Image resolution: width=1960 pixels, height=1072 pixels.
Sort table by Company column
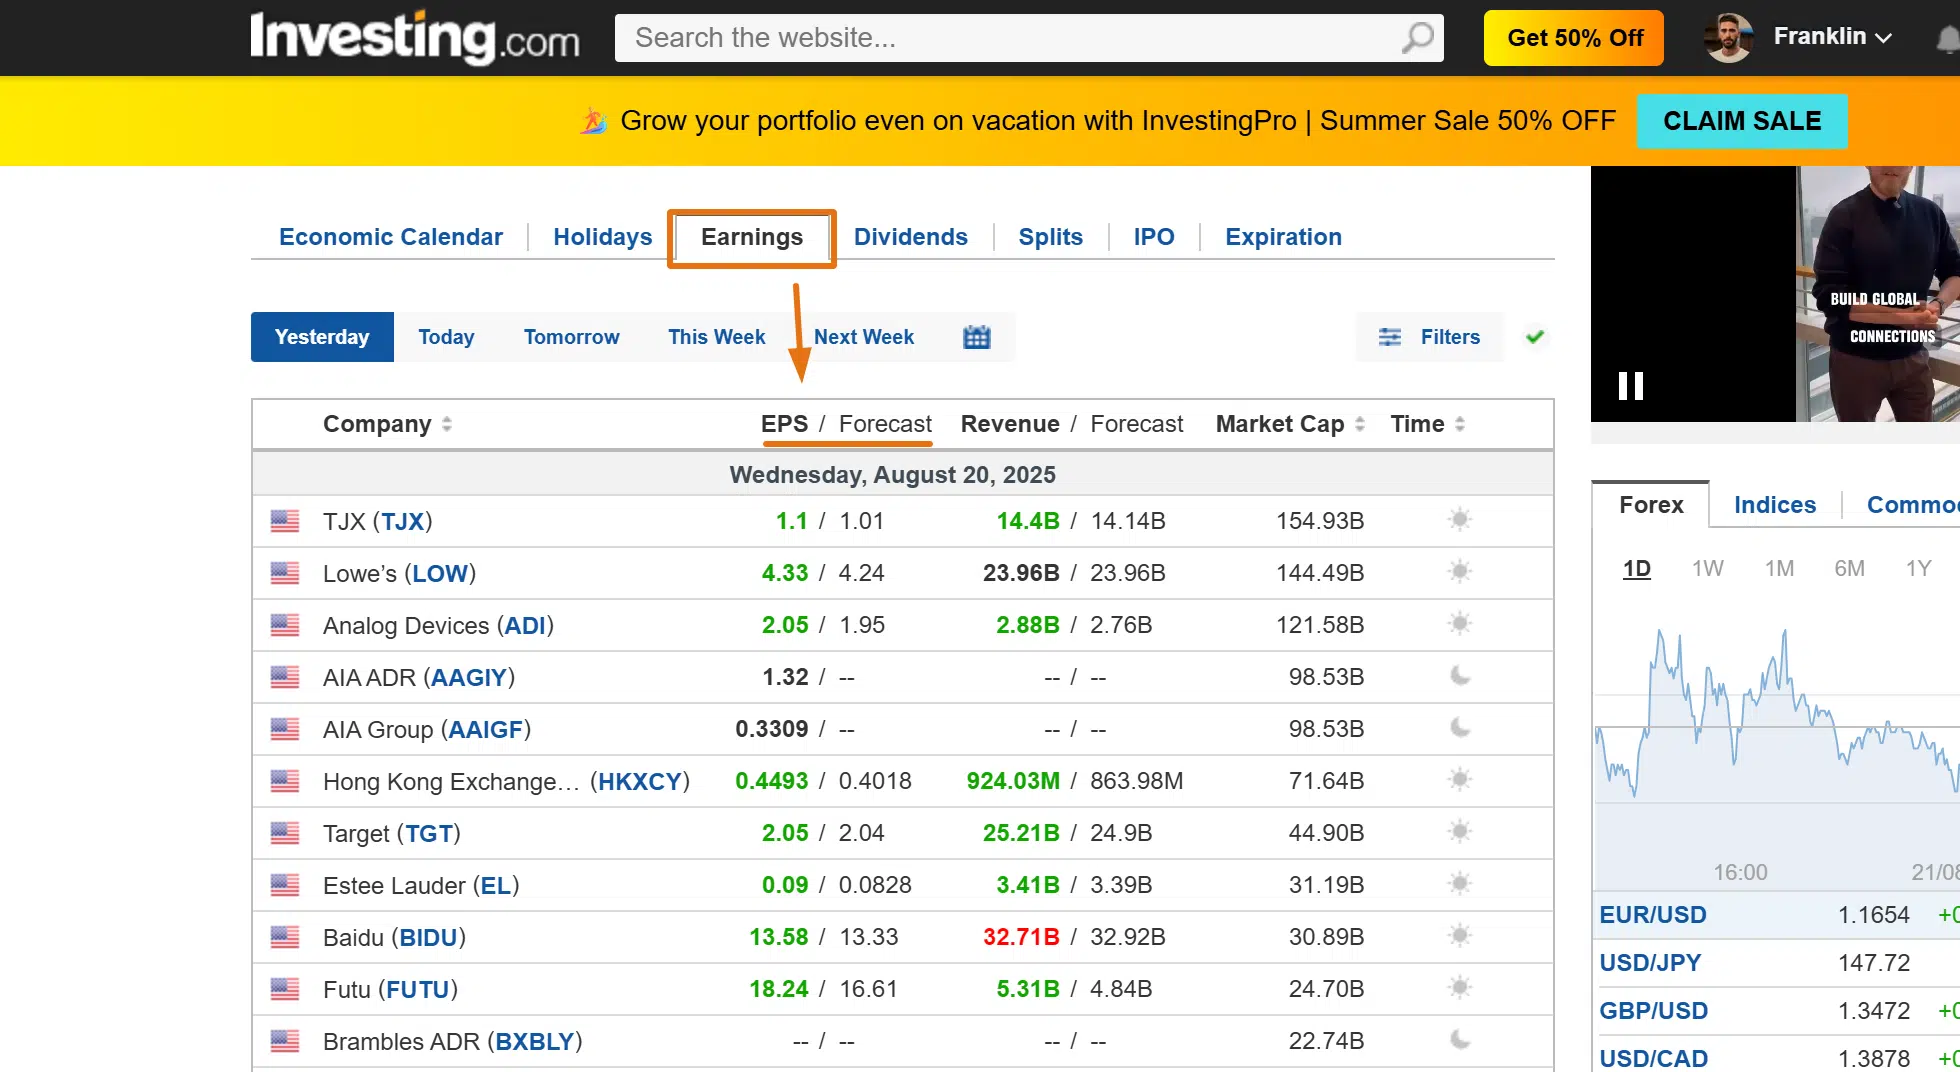click(387, 424)
